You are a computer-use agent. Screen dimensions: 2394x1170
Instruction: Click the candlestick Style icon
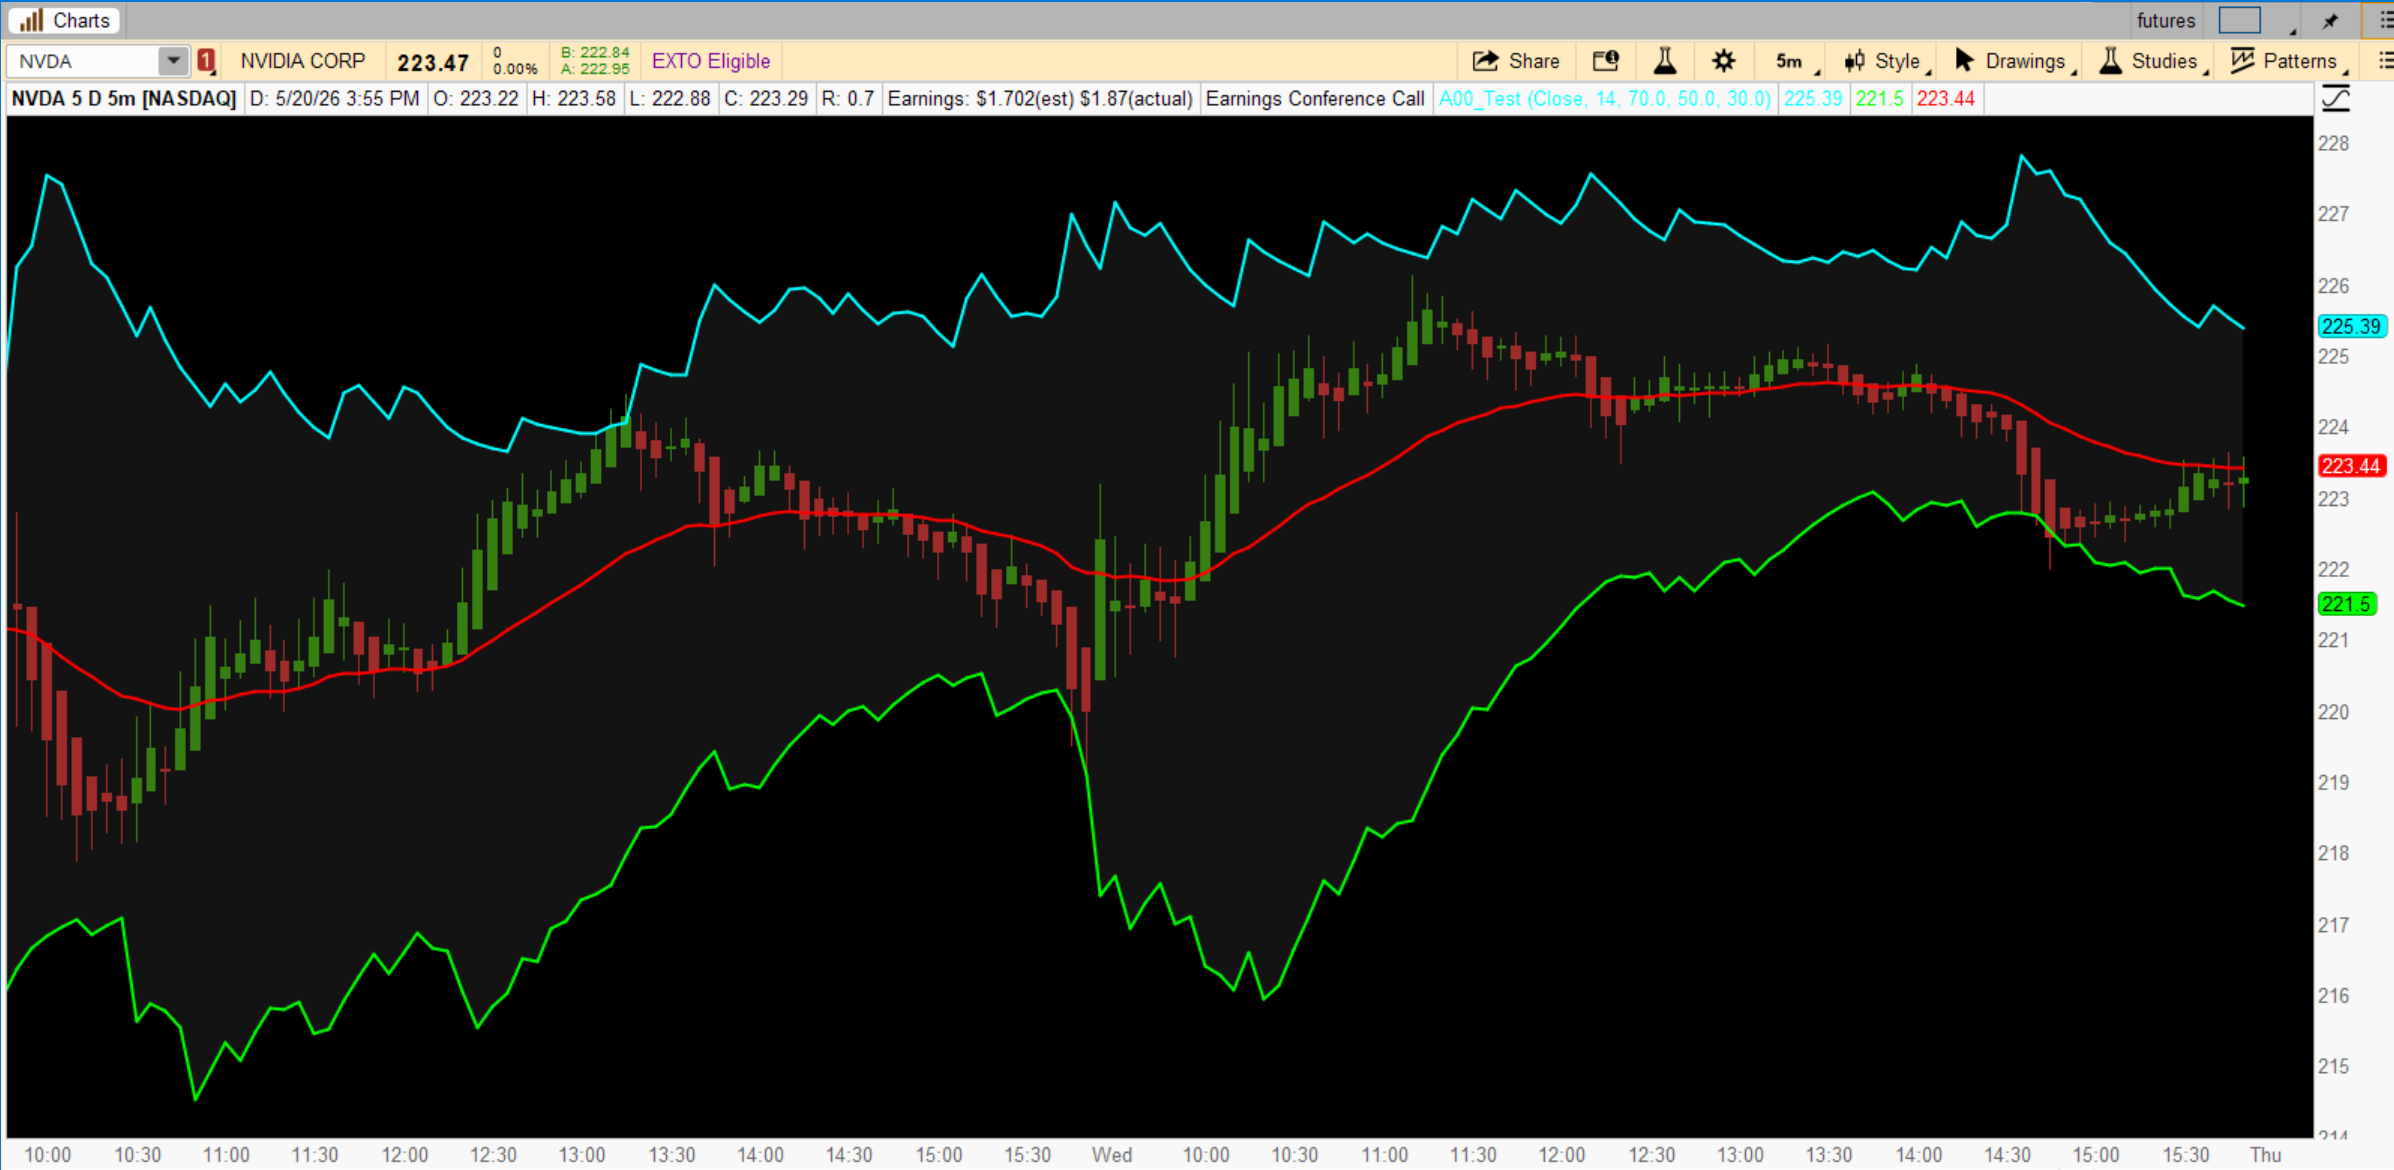pyautogui.click(x=1854, y=61)
